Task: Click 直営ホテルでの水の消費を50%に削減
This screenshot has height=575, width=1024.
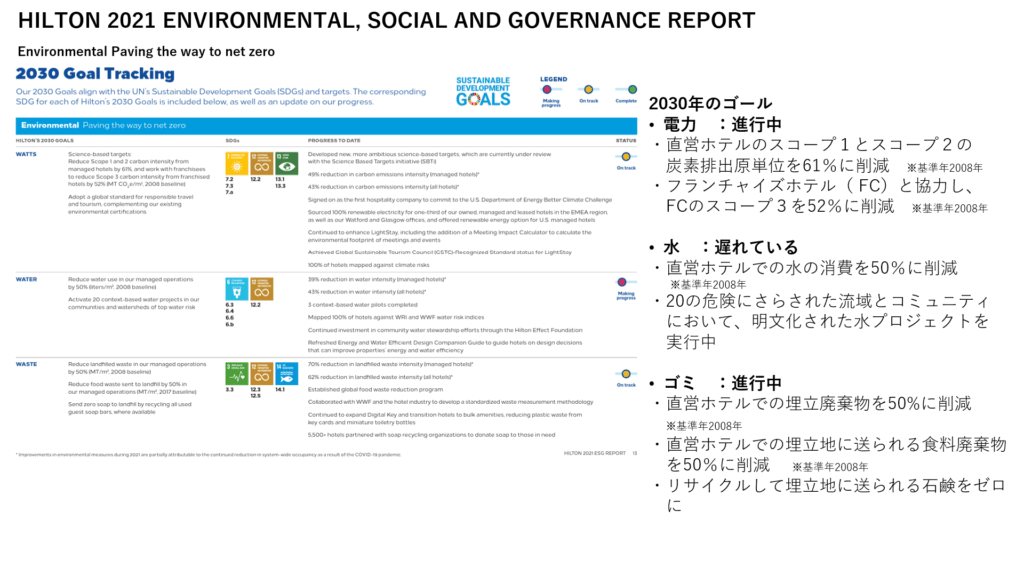Action: pos(812,268)
